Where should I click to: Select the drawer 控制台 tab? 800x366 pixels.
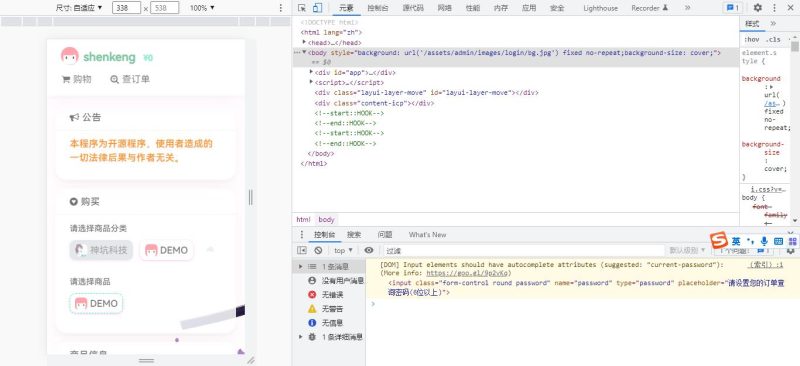pos(324,235)
